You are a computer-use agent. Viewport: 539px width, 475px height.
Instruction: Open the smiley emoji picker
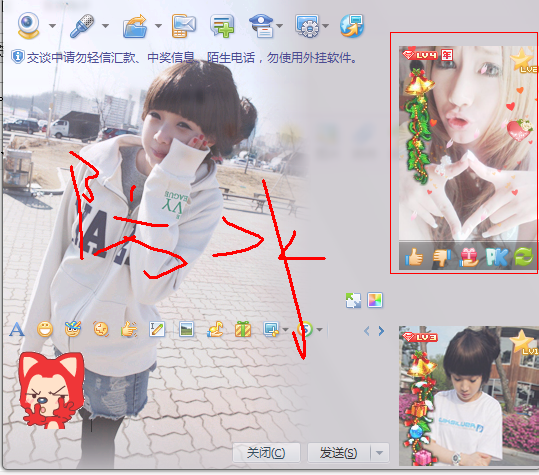45,330
